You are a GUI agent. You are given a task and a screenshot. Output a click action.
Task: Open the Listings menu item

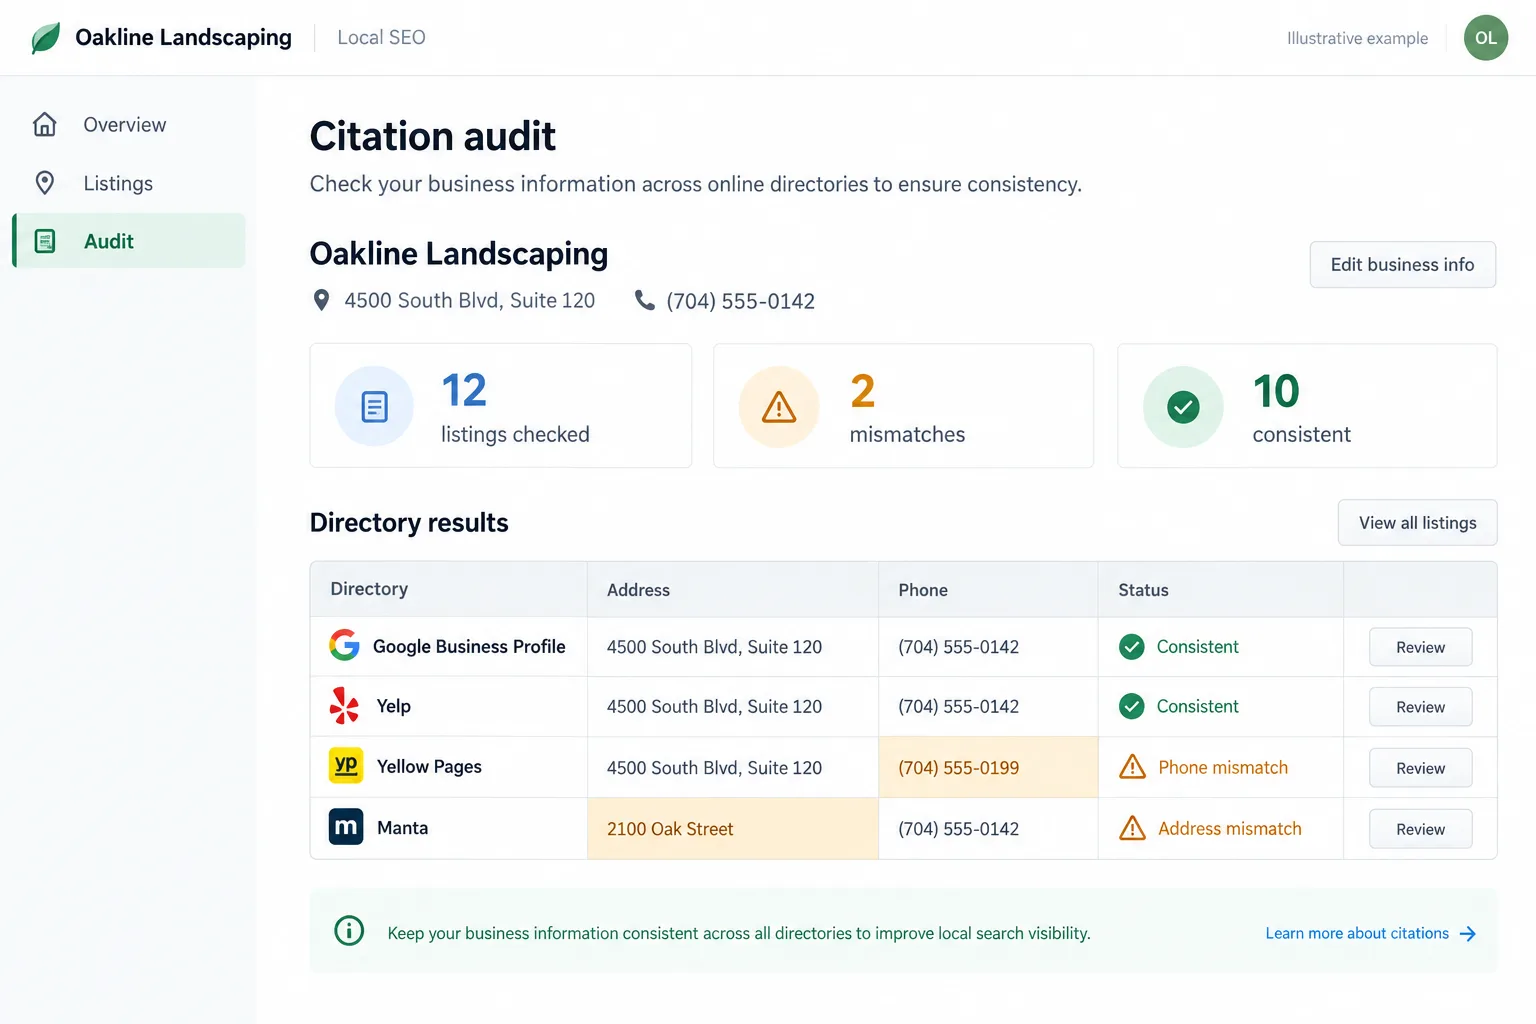129,183
